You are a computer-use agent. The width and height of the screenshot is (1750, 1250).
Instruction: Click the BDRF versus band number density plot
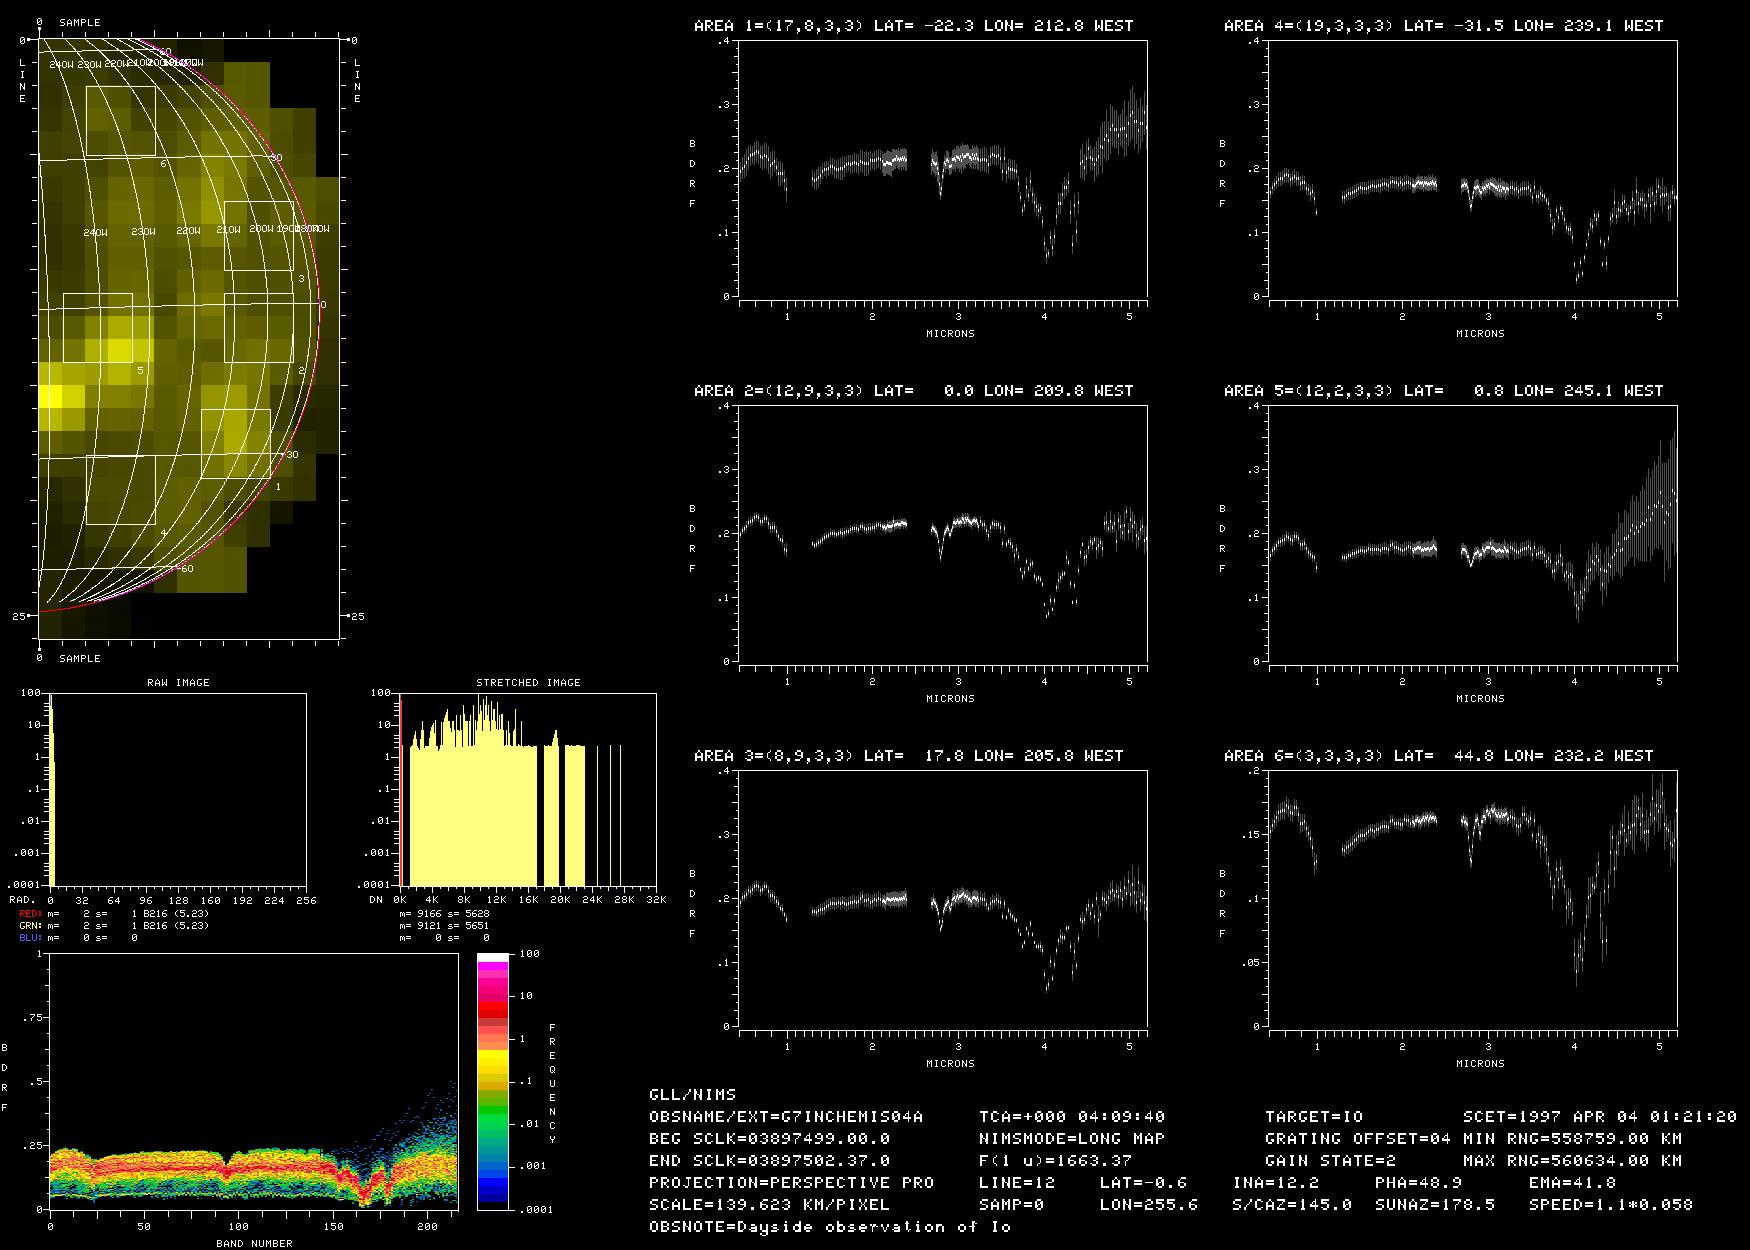tap(253, 1081)
